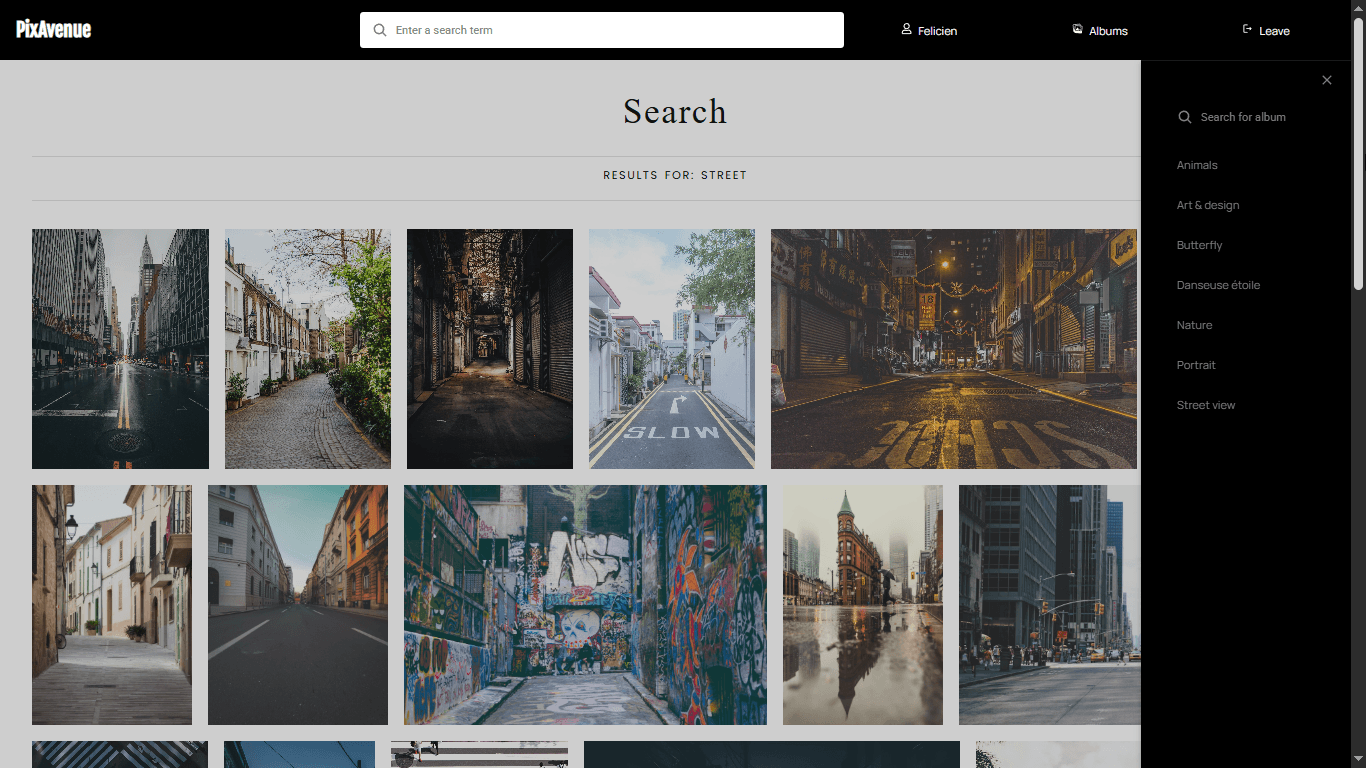
Task: Click the PixAvenue logo
Action: [54, 30]
